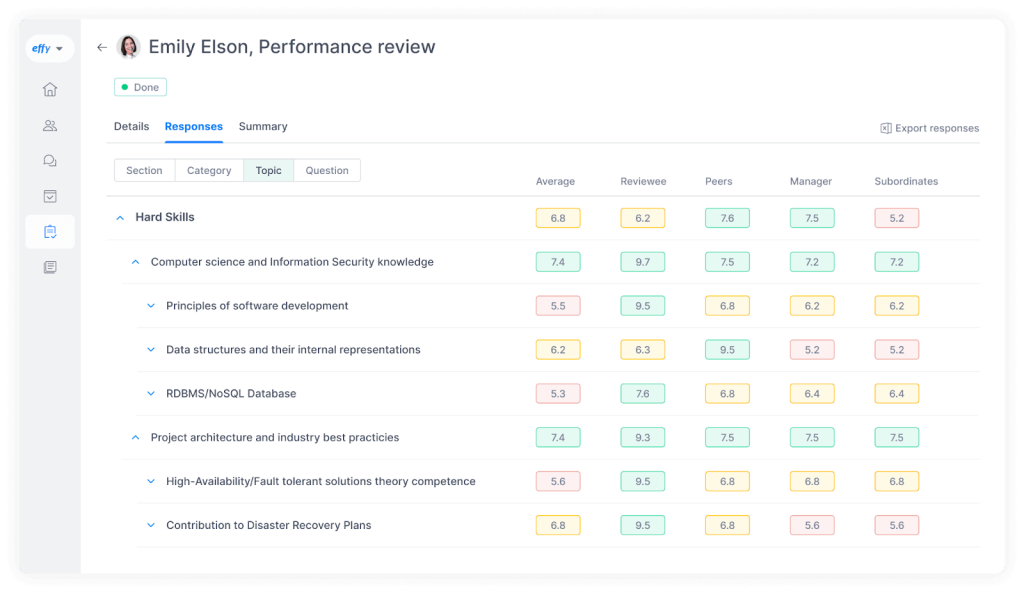Image resolution: width=1024 pixels, height=593 pixels.
Task: Click the back arrow beside Emily Elson
Action: point(101,47)
